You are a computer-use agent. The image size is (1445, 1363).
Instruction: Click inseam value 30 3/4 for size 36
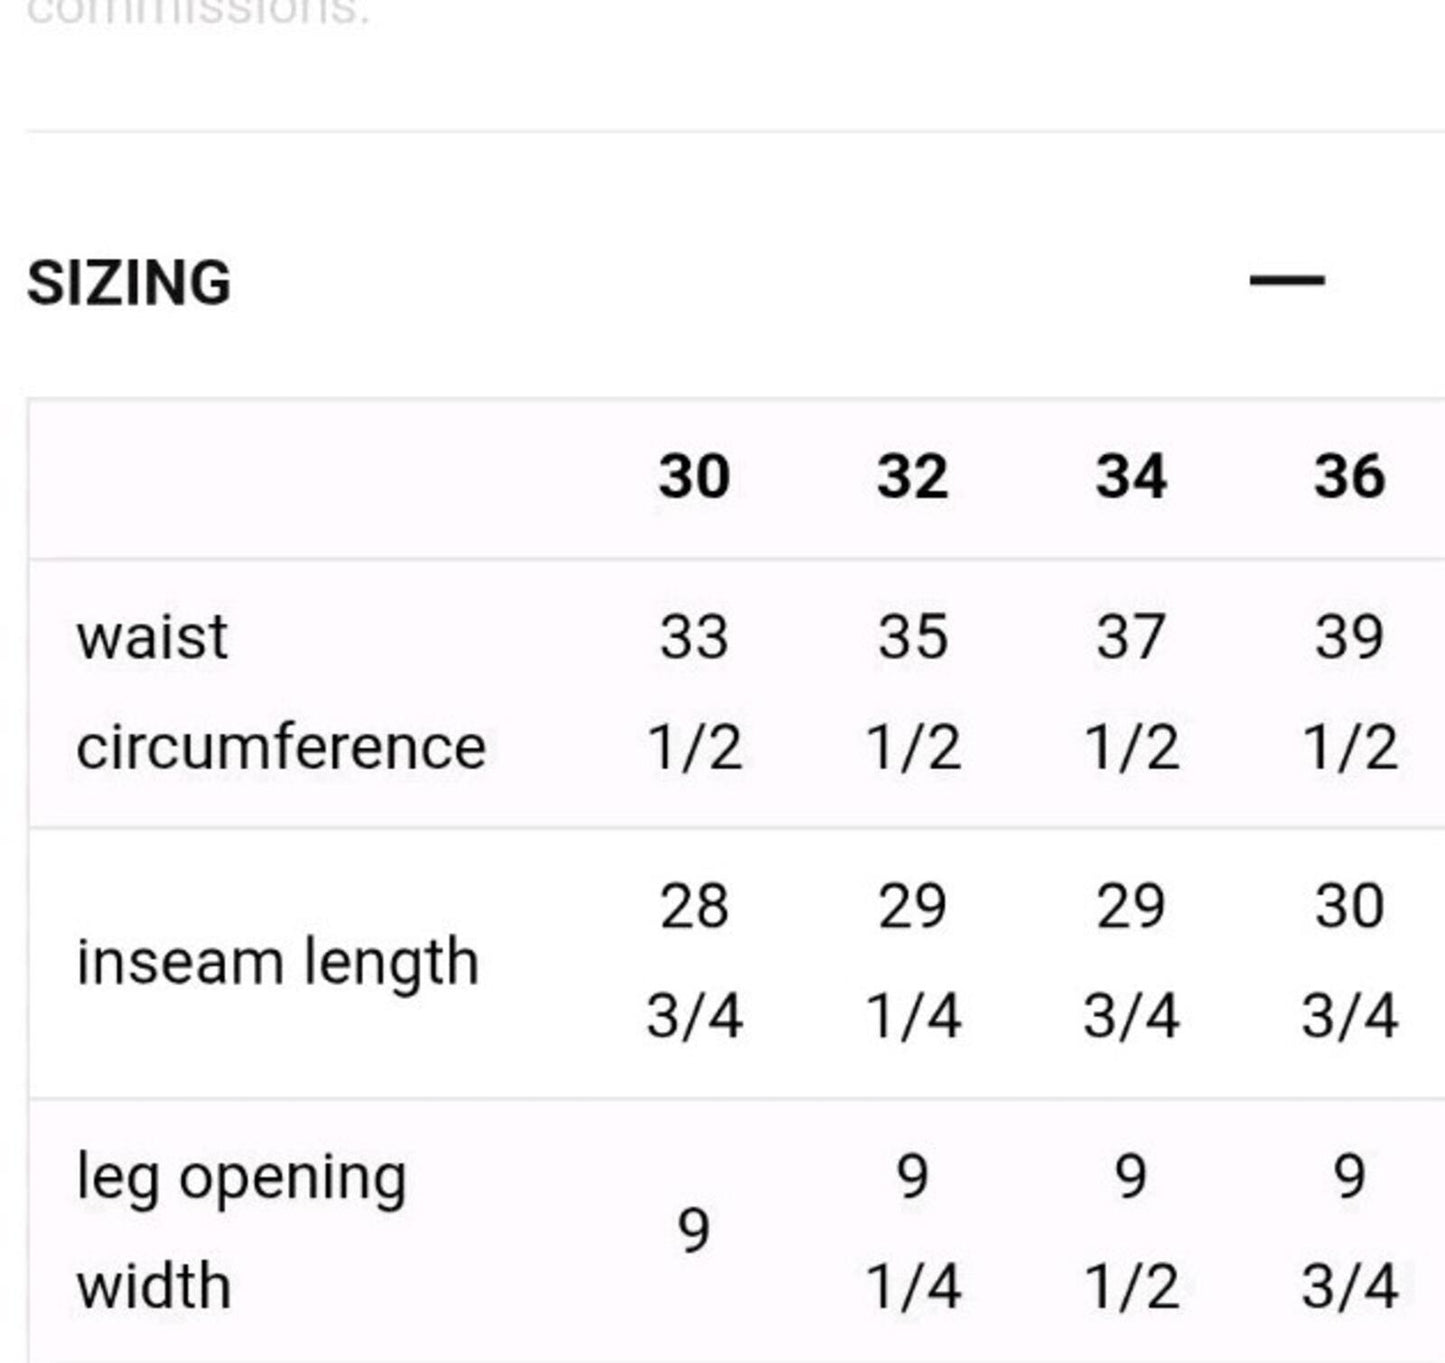1349,962
